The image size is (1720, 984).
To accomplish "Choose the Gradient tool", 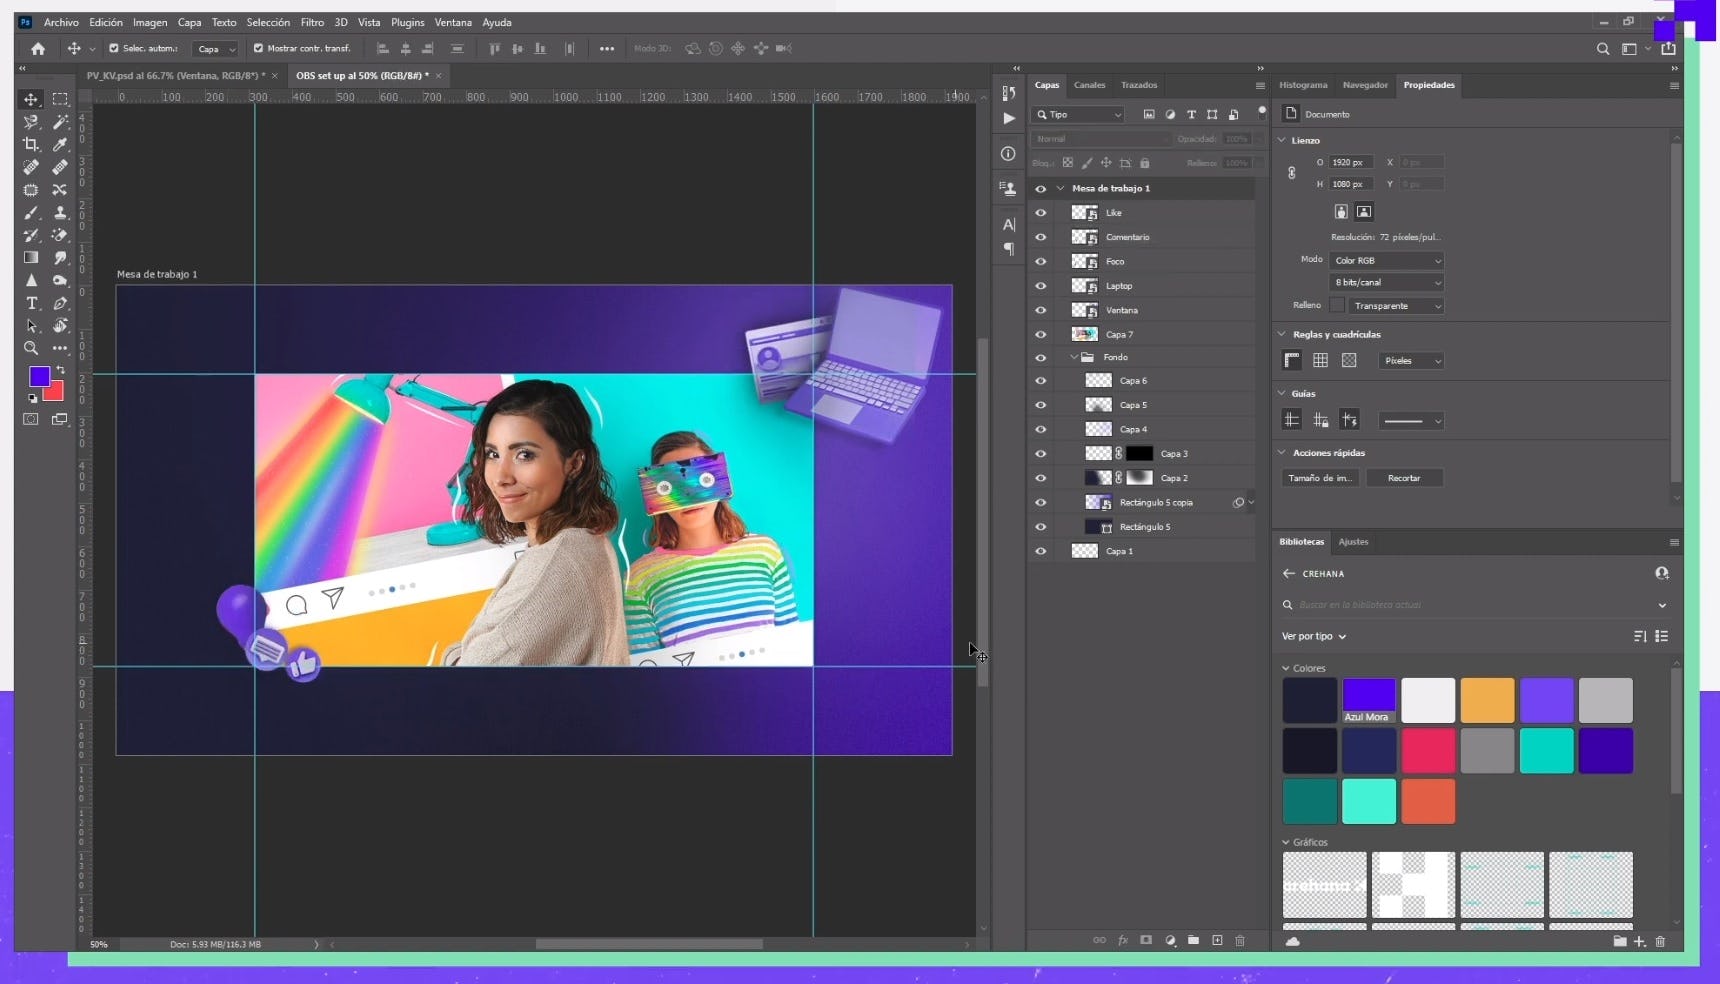I will 31,258.
